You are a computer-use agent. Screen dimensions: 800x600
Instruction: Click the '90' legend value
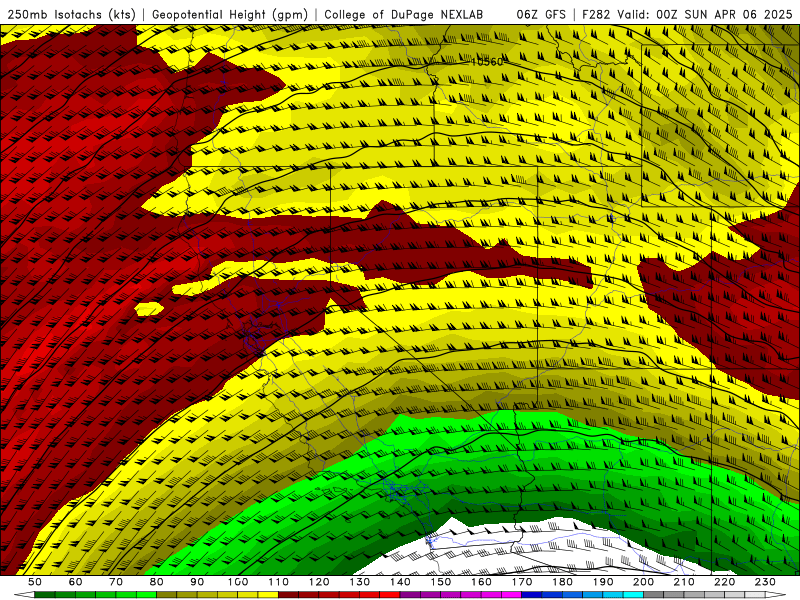(x=197, y=582)
